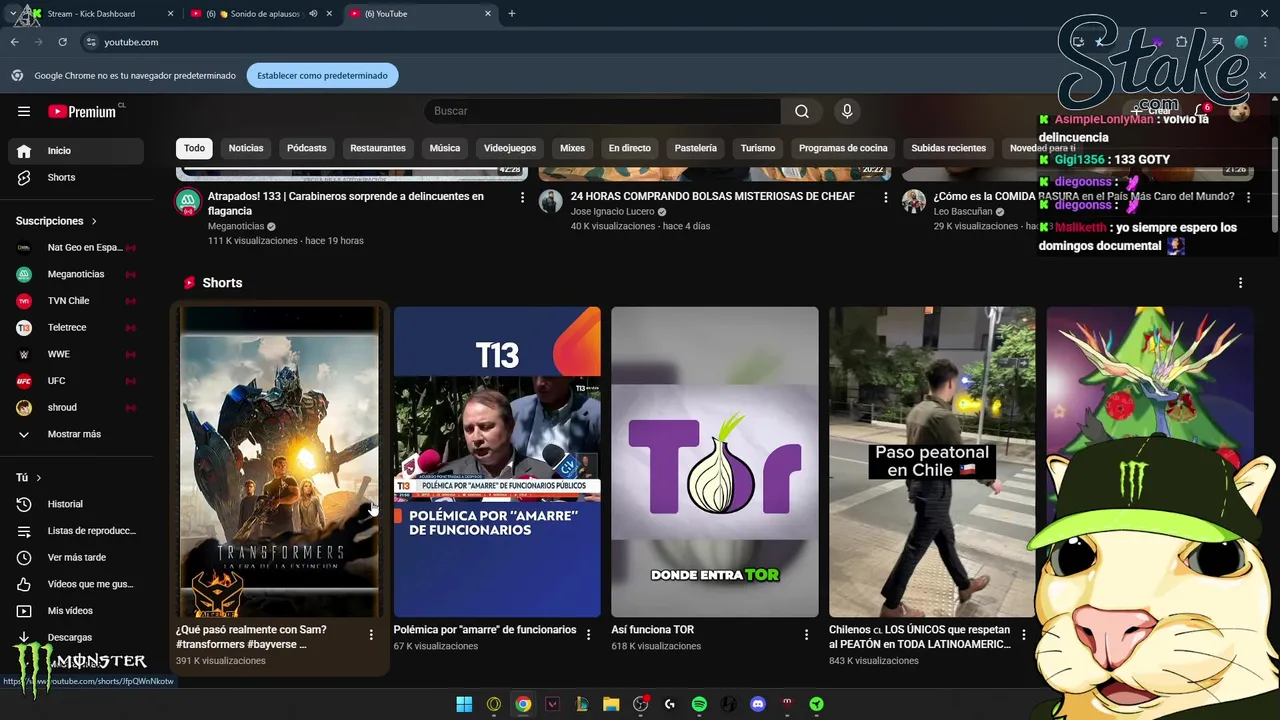Open options menu for Atrapados! 133 video

pyautogui.click(x=522, y=198)
